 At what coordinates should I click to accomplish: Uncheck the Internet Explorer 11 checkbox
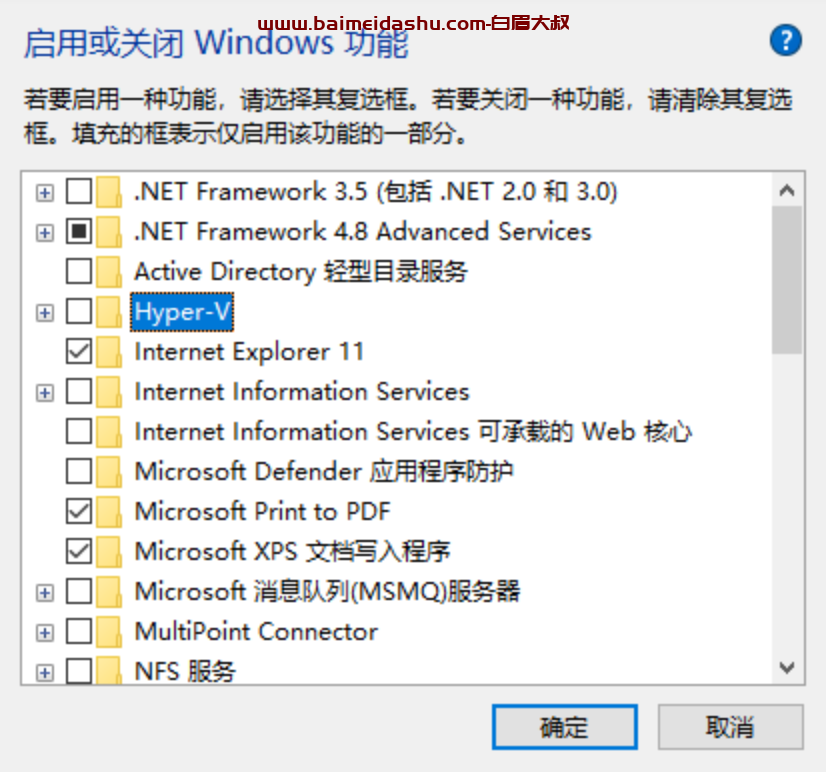(x=79, y=352)
